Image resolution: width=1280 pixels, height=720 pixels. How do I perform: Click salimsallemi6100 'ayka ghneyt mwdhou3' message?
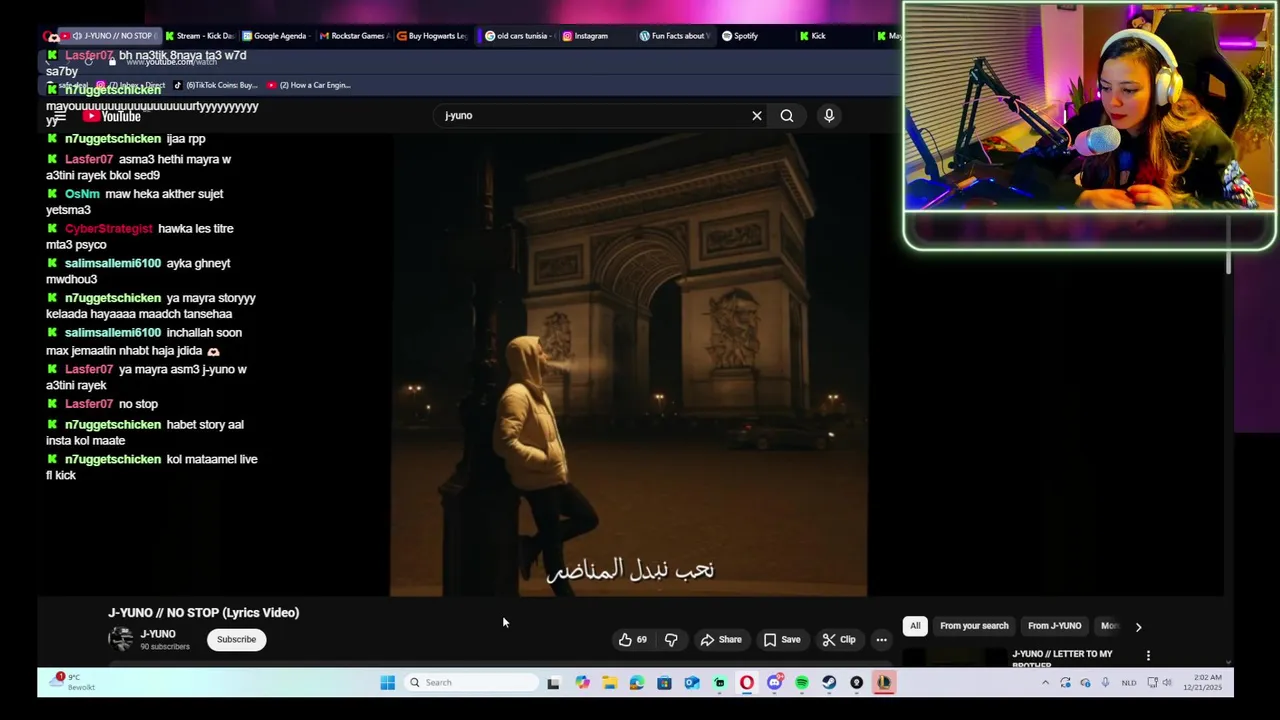click(138, 271)
